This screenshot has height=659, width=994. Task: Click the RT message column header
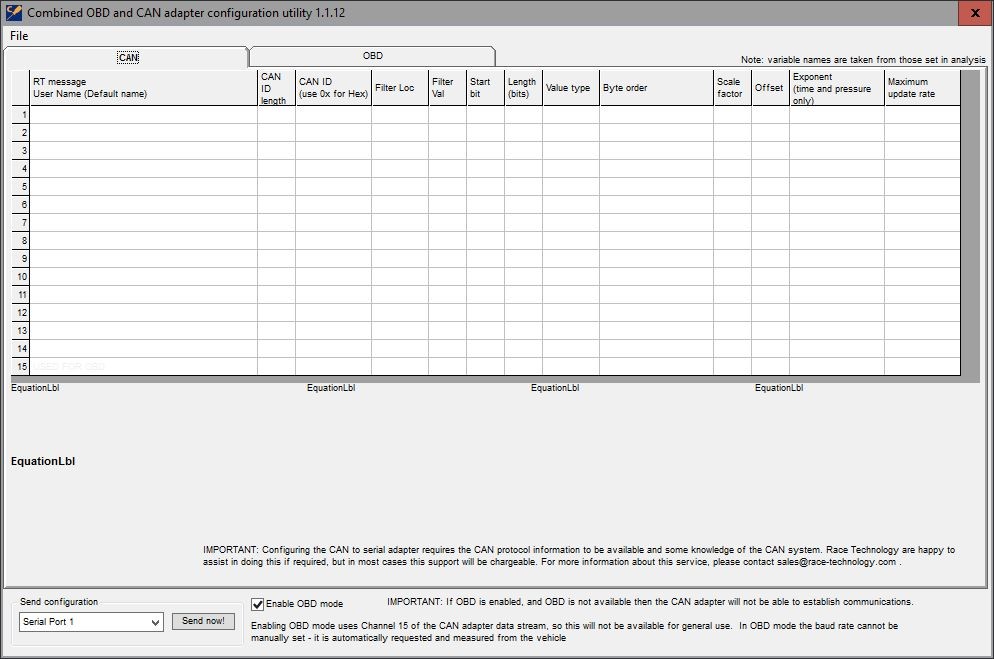143,88
